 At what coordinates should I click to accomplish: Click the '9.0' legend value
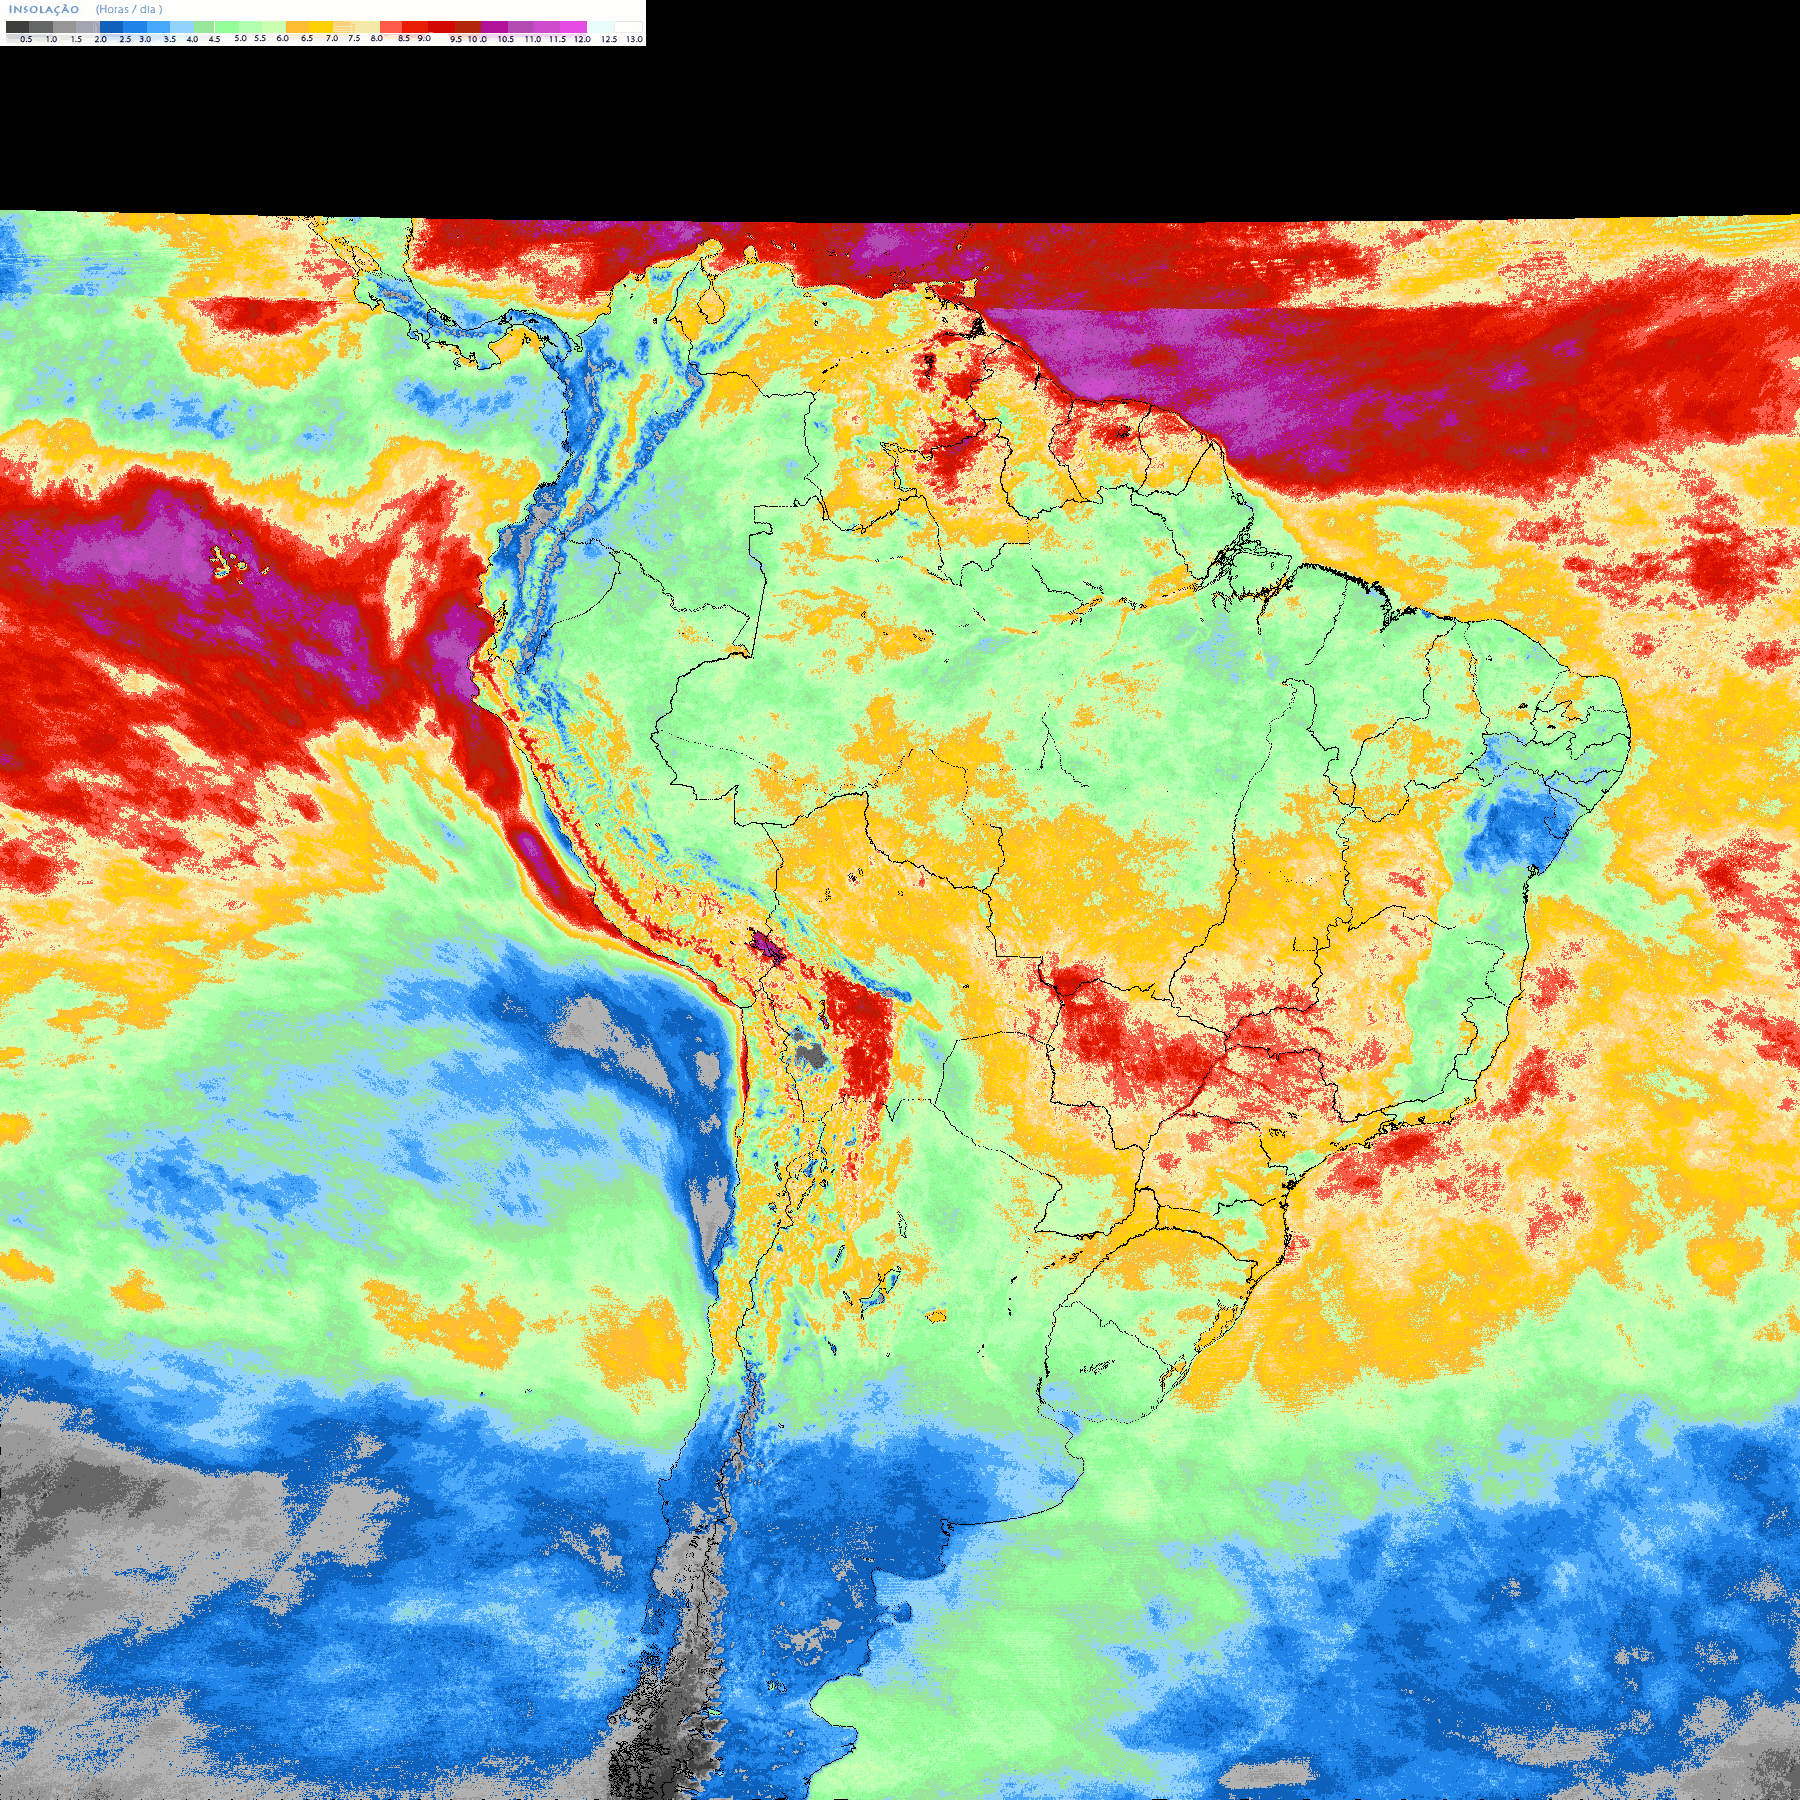pyautogui.click(x=424, y=38)
